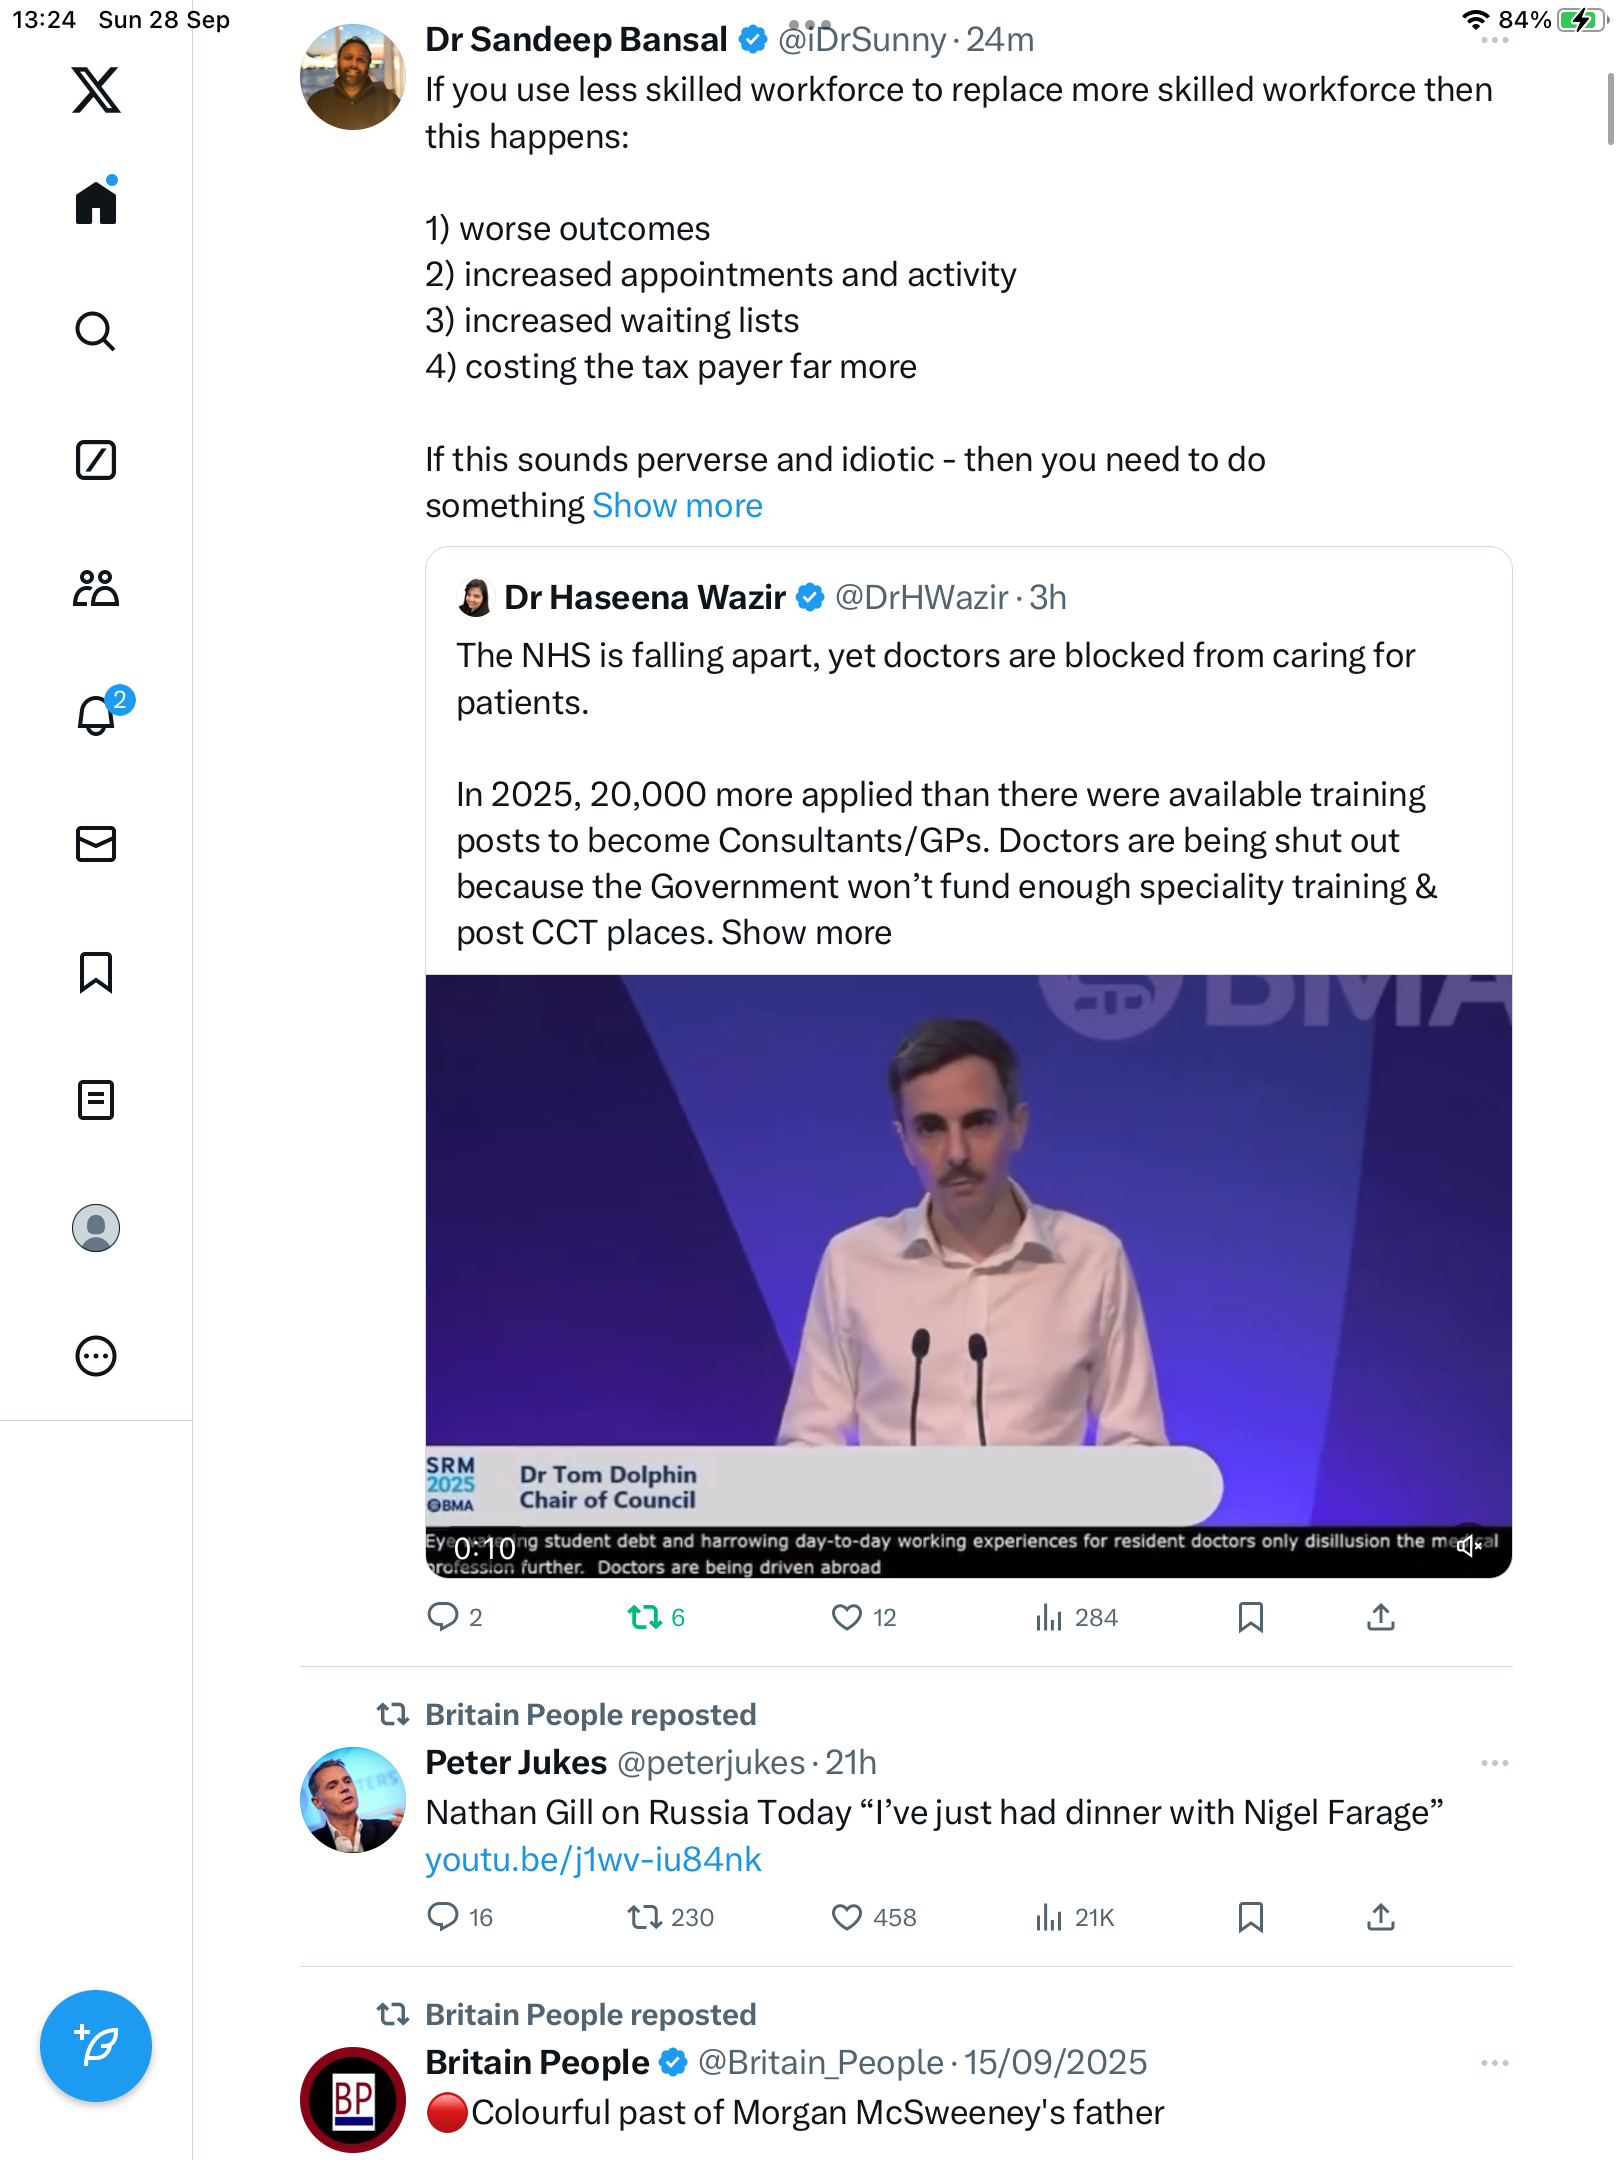Click the X logo at top
The height and width of the screenshot is (2160, 1620).
pos(96,90)
